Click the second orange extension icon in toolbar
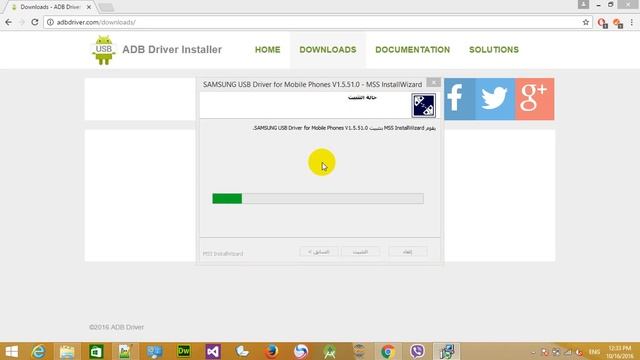This screenshot has height=360, width=640. pyautogui.click(x=618, y=23)
